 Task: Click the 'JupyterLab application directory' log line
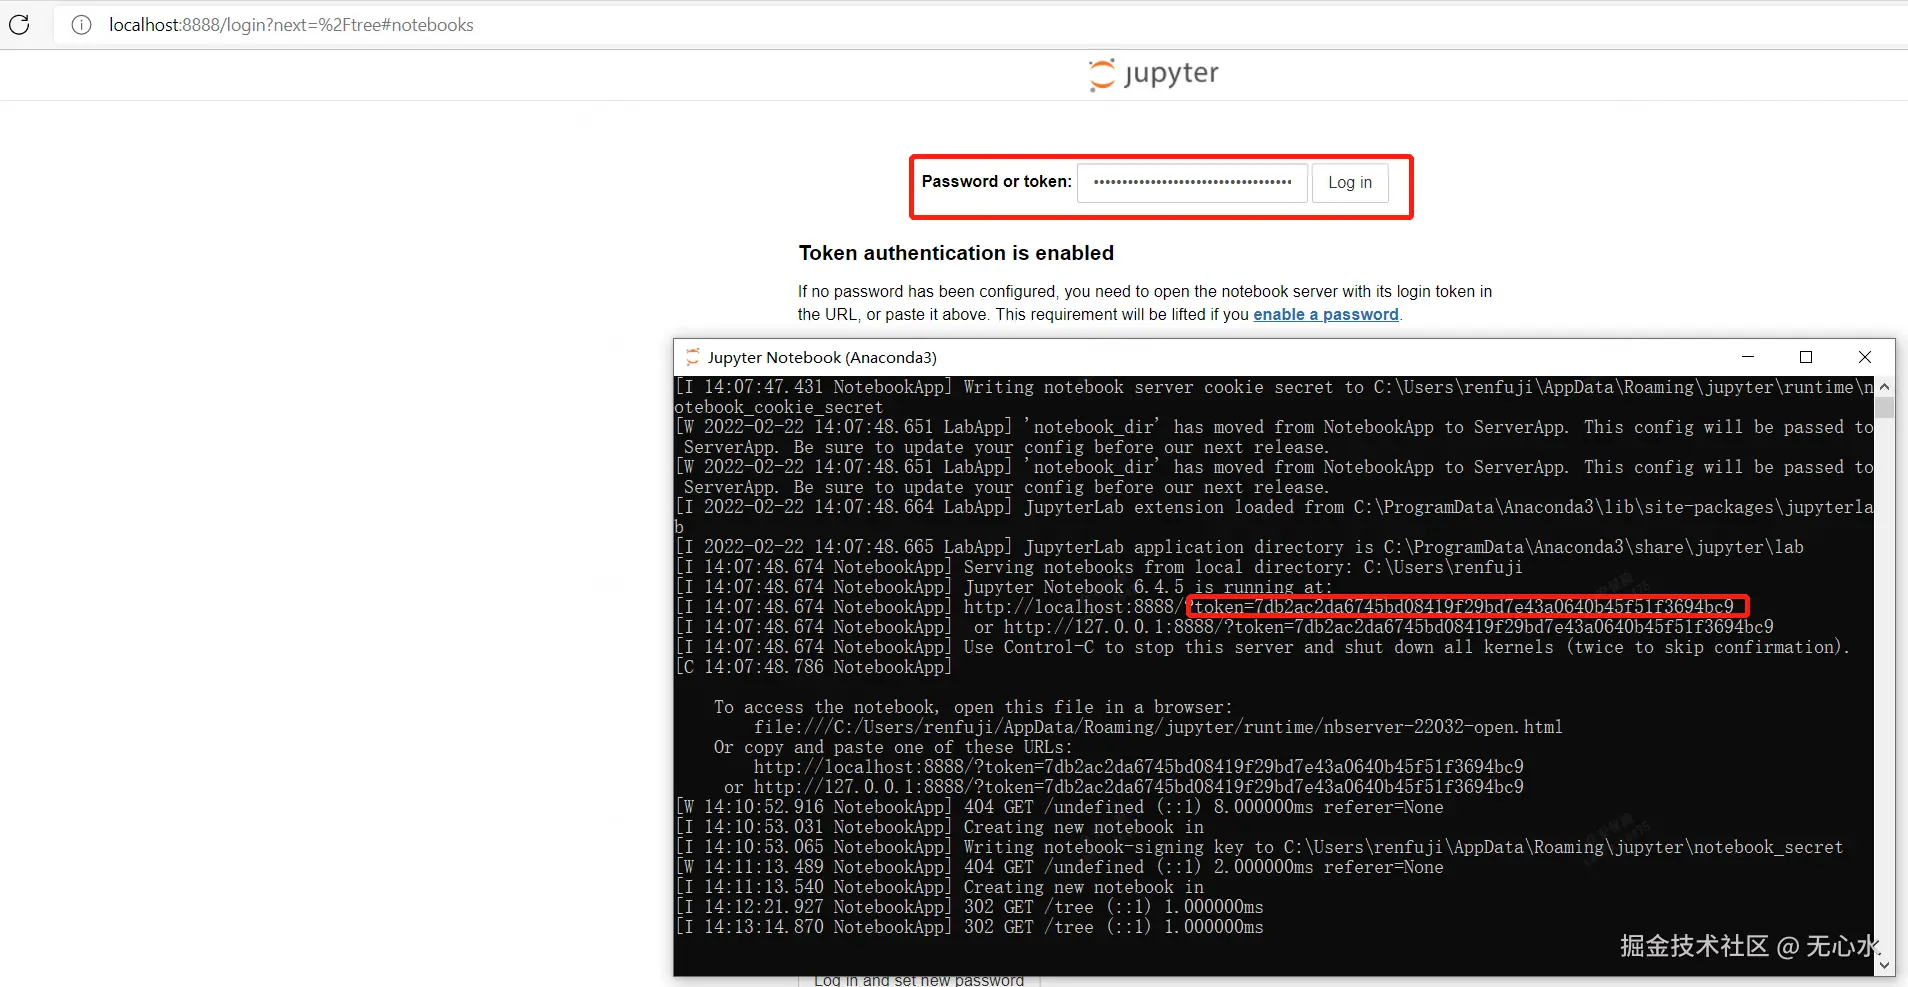click(x=1239, y=547)
